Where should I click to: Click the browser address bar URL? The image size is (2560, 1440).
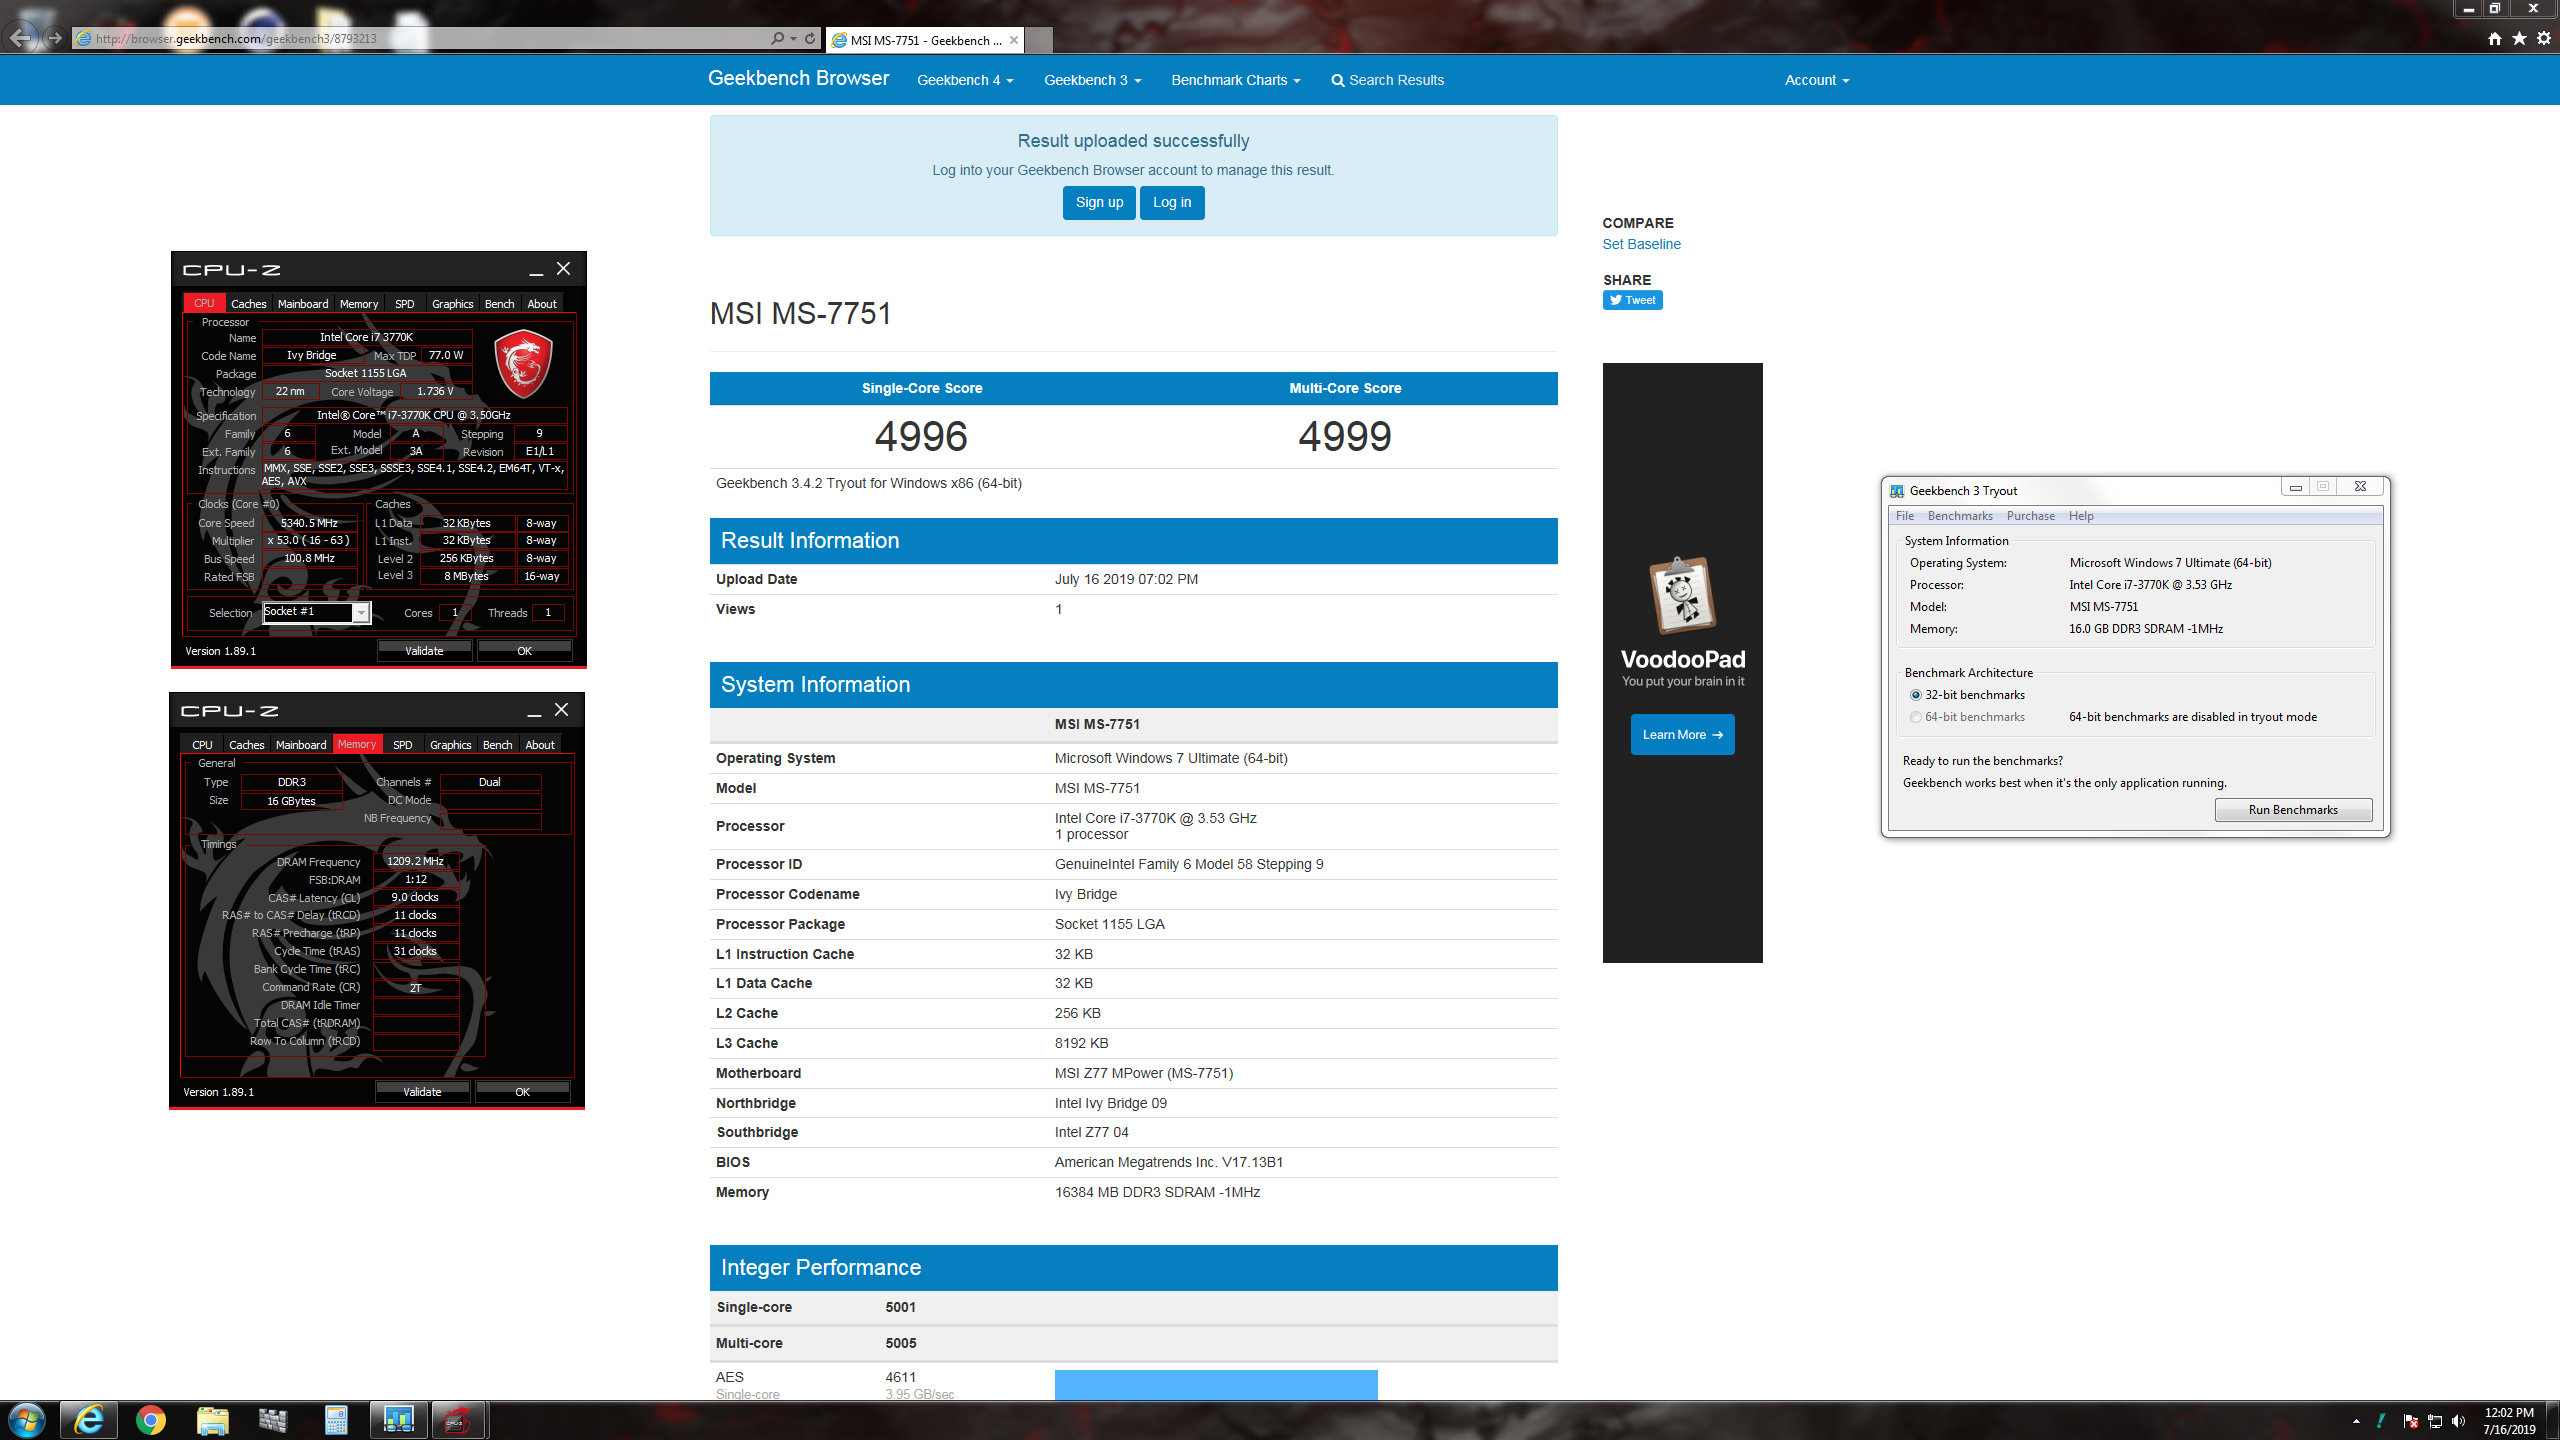coord(236,39)
